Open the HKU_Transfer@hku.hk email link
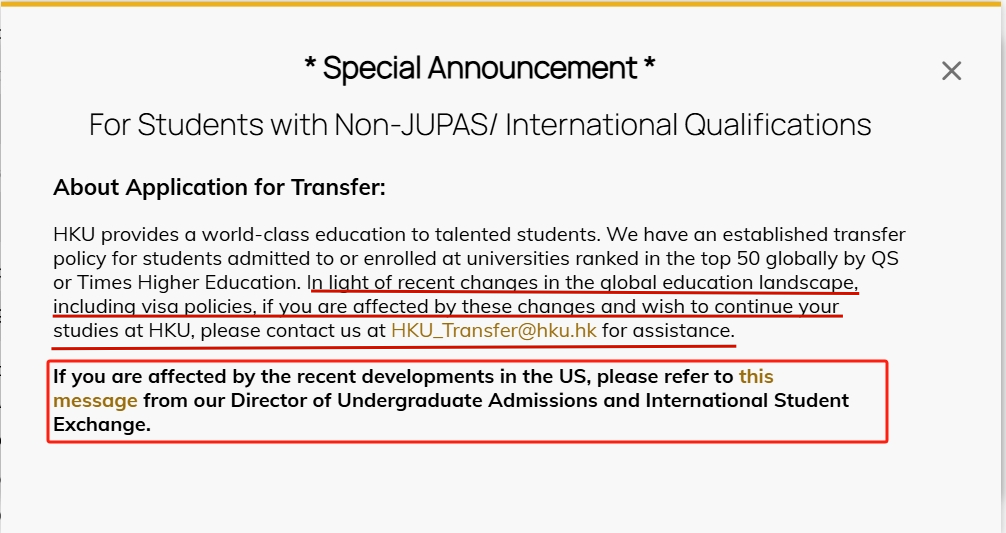The width and height of the screenshot is (1006, 533). 493,330
